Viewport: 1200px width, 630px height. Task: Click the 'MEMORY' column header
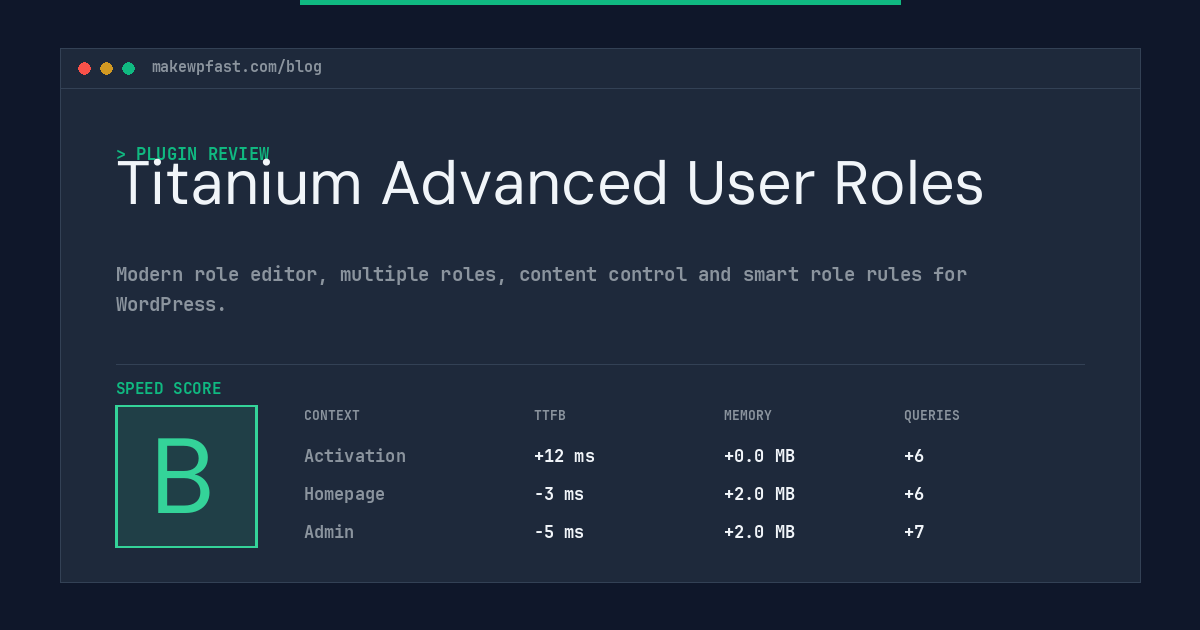(748, 416)
